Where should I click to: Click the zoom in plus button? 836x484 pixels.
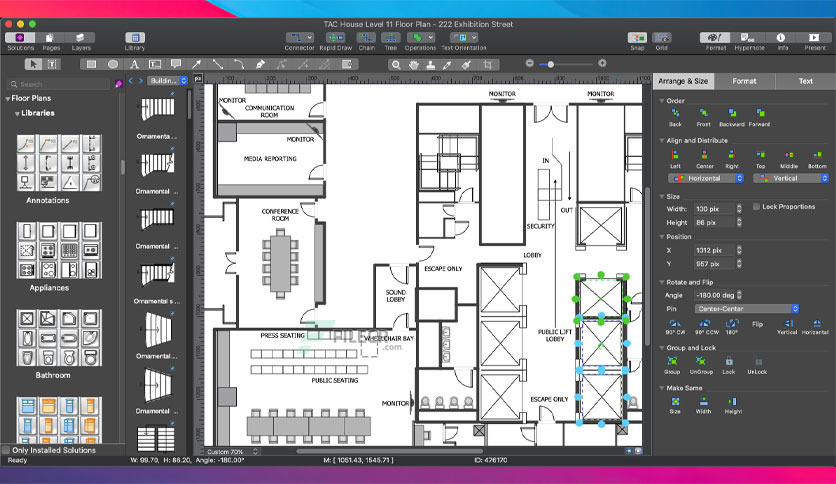click(602, 63)
